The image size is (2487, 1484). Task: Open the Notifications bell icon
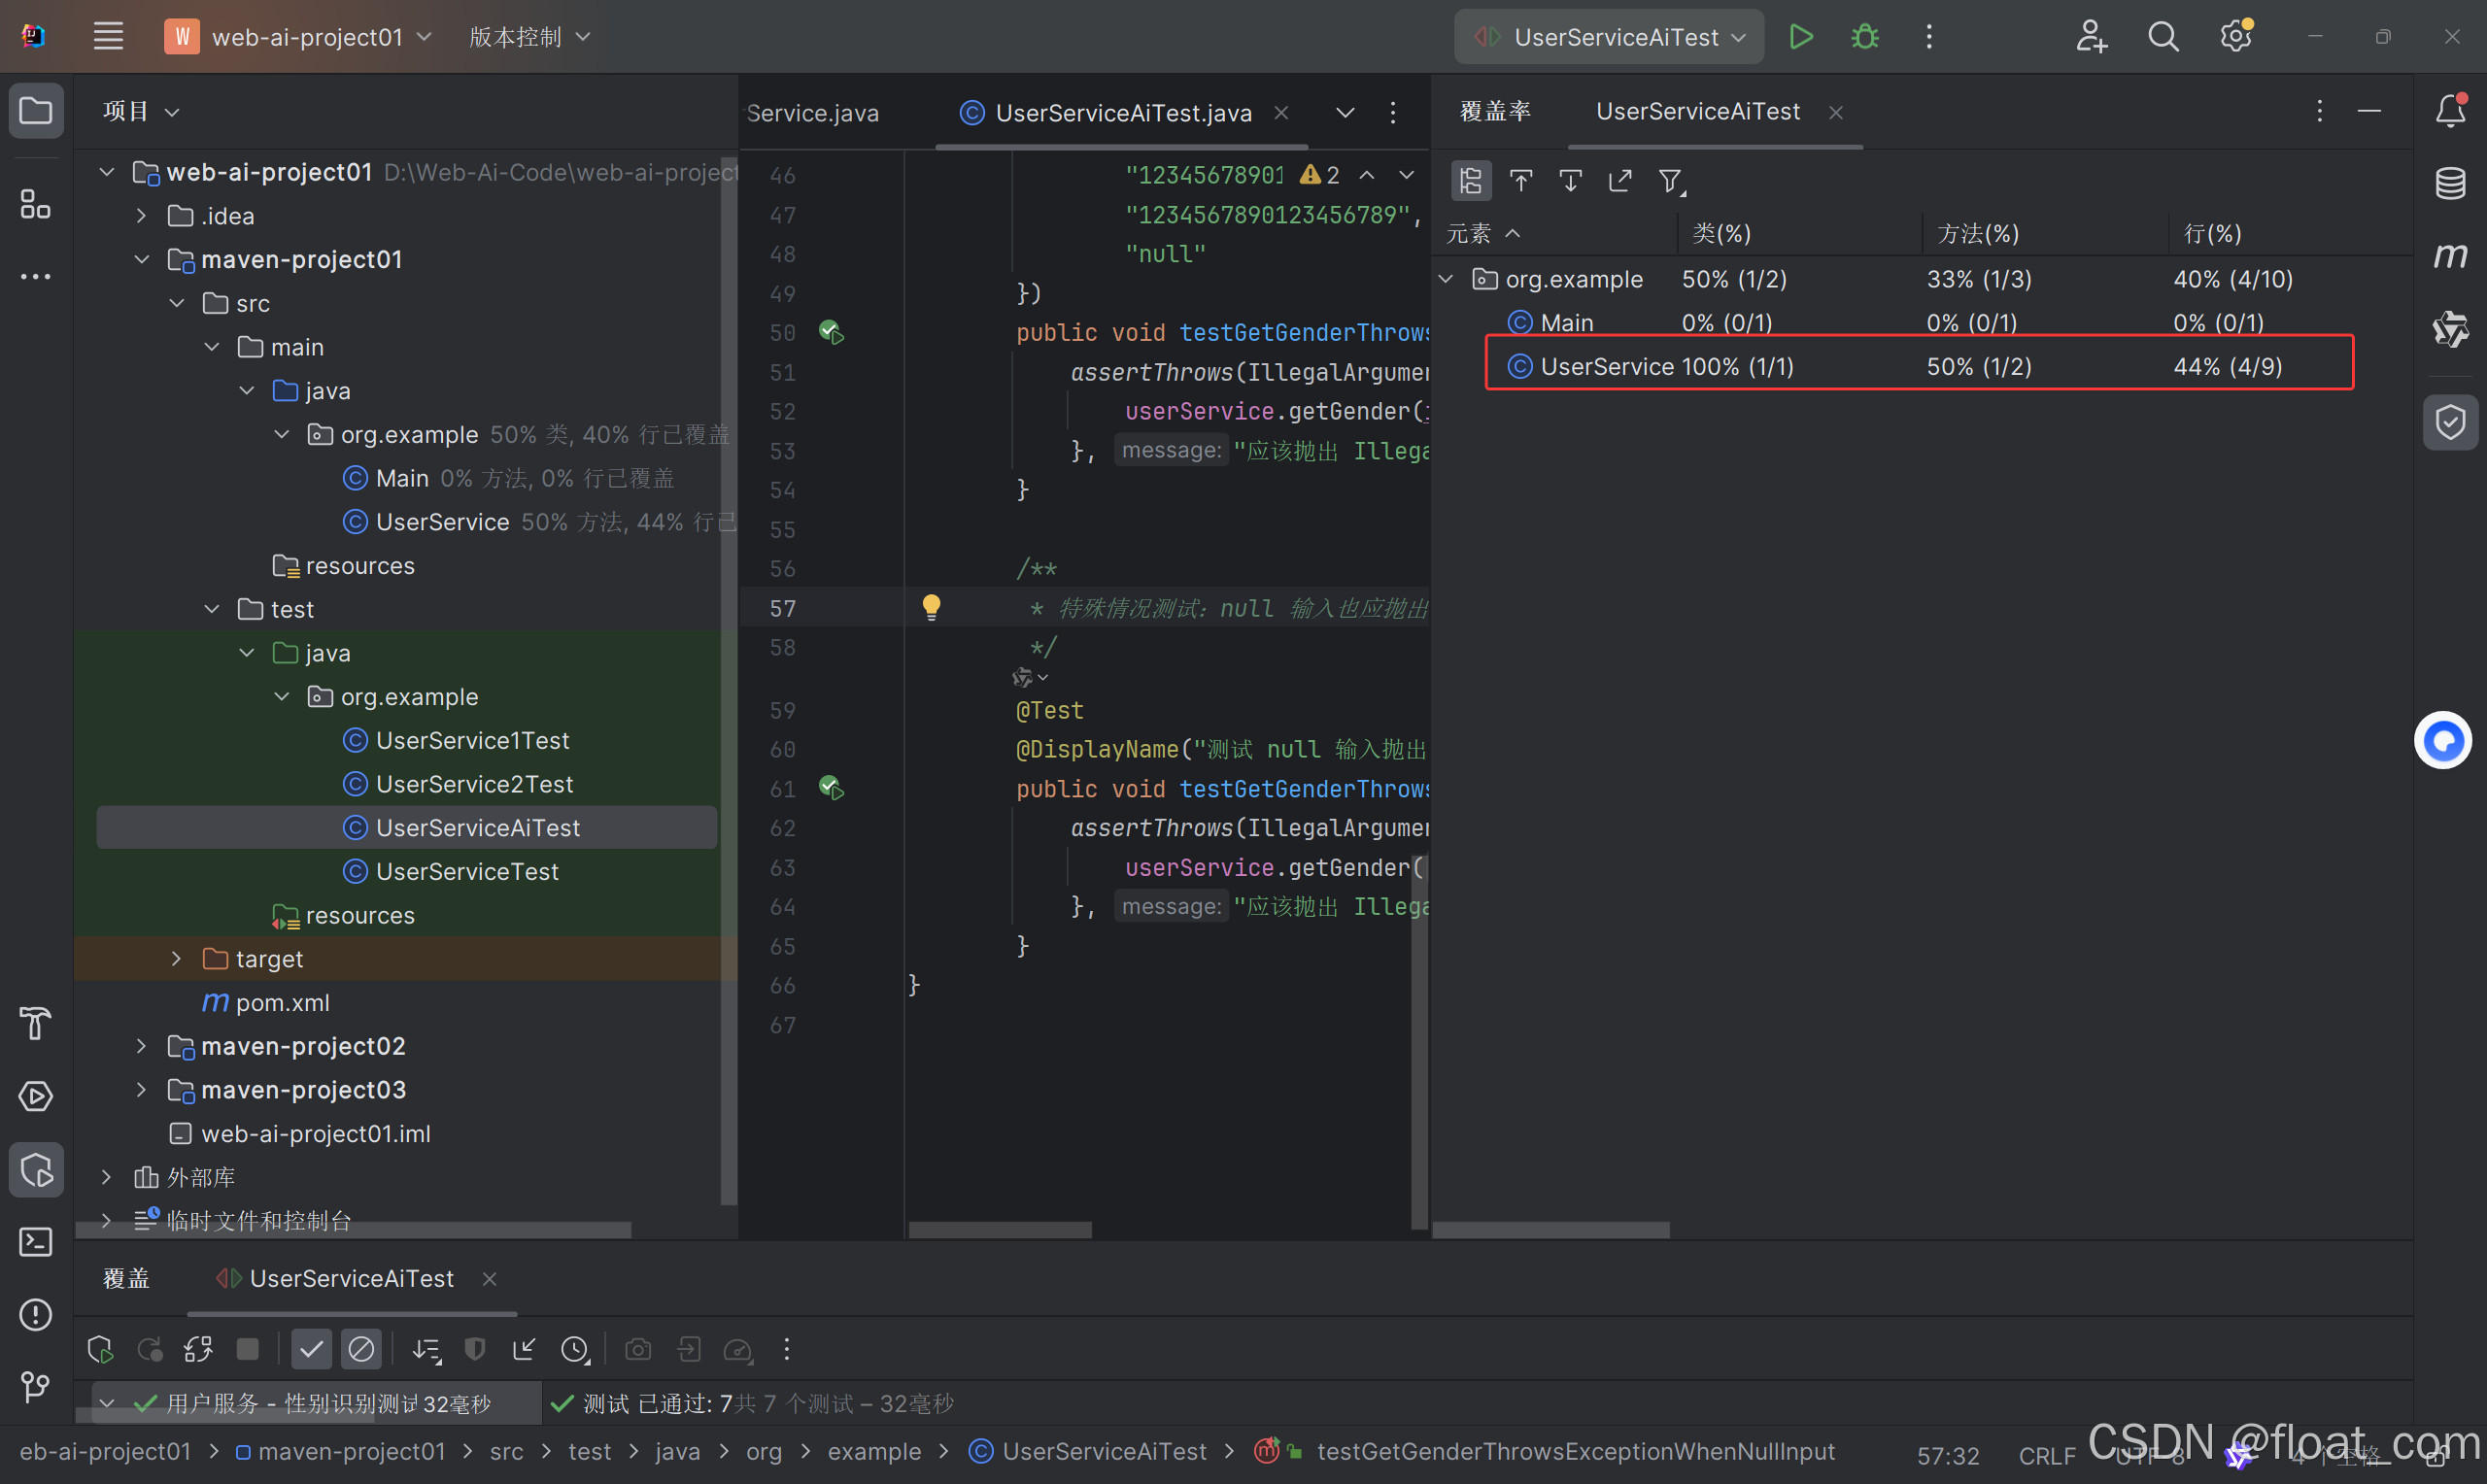[2449, 111]
